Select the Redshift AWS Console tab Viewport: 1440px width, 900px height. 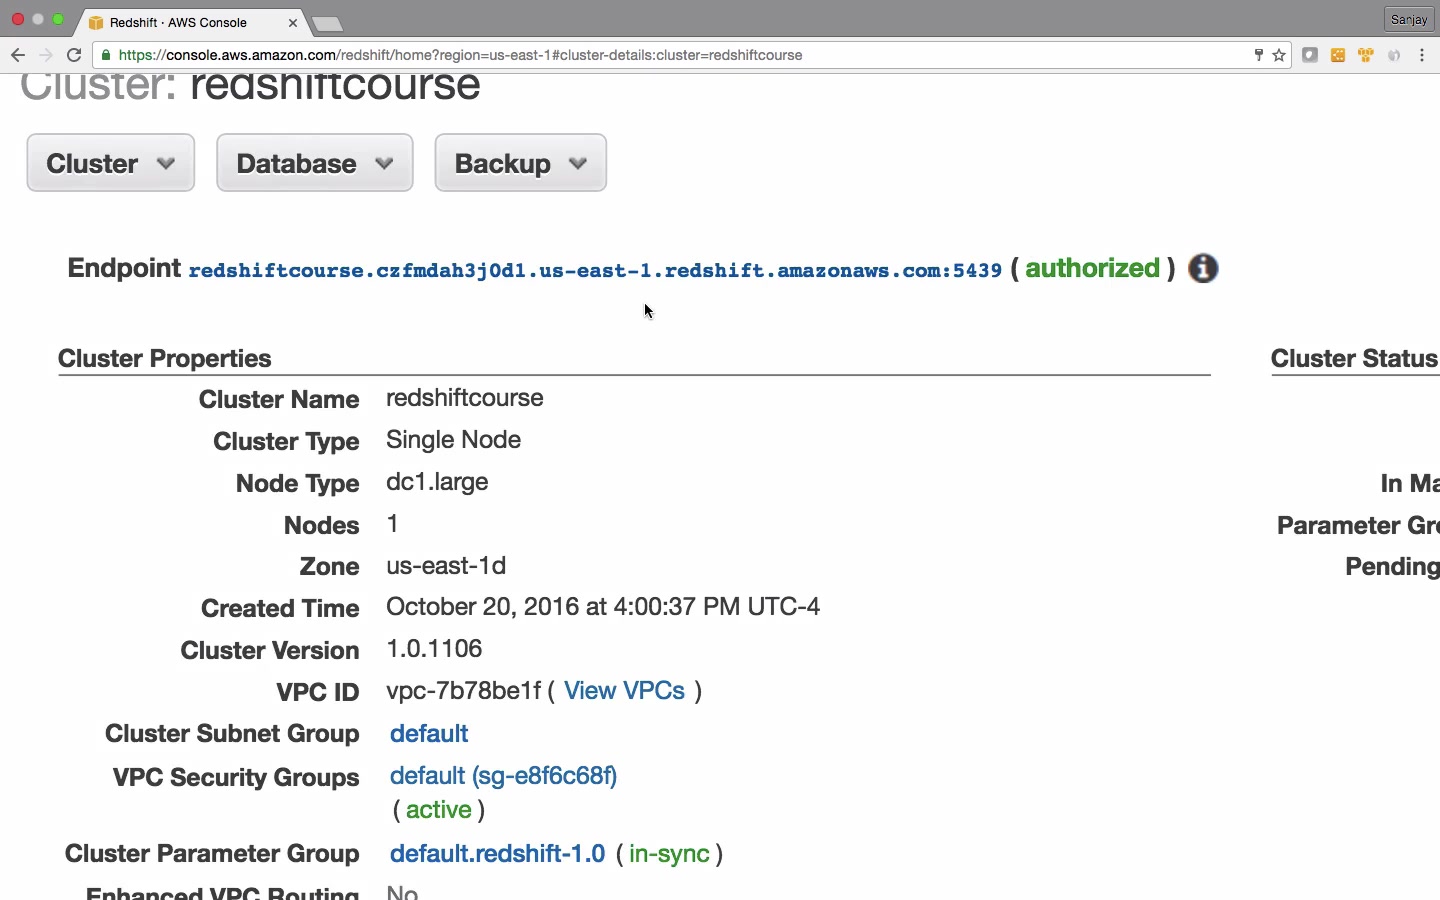coord(180,22)
